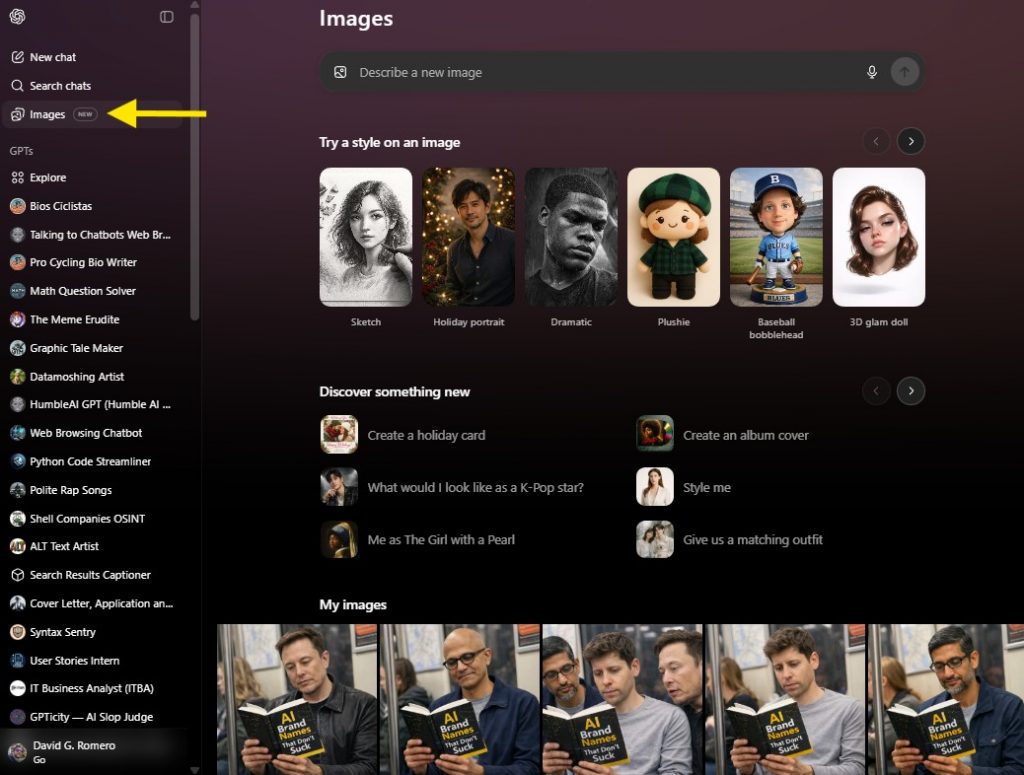Open the first image under My images
The height and width of the screenshot is (775, 1024).
(x=296, y=698)
